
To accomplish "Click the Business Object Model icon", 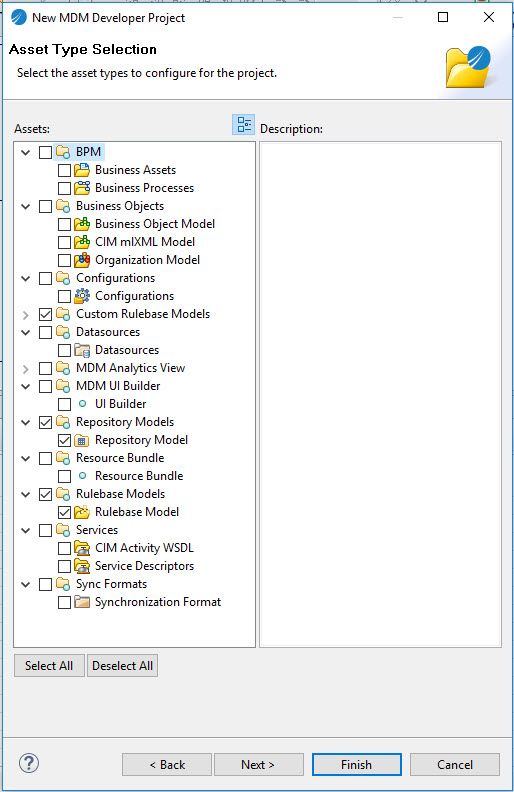I will 82,224.
